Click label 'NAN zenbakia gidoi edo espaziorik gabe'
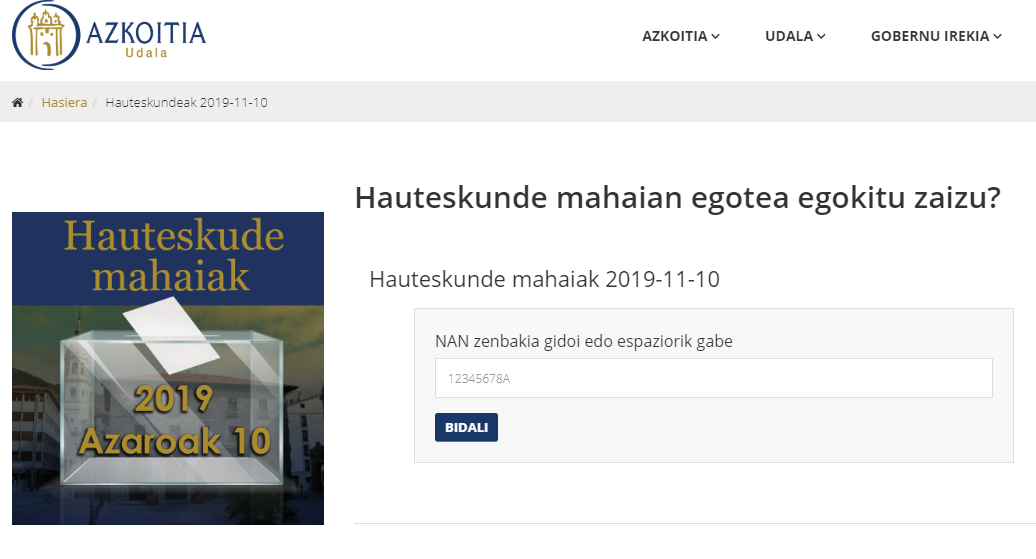 point(583,342)
